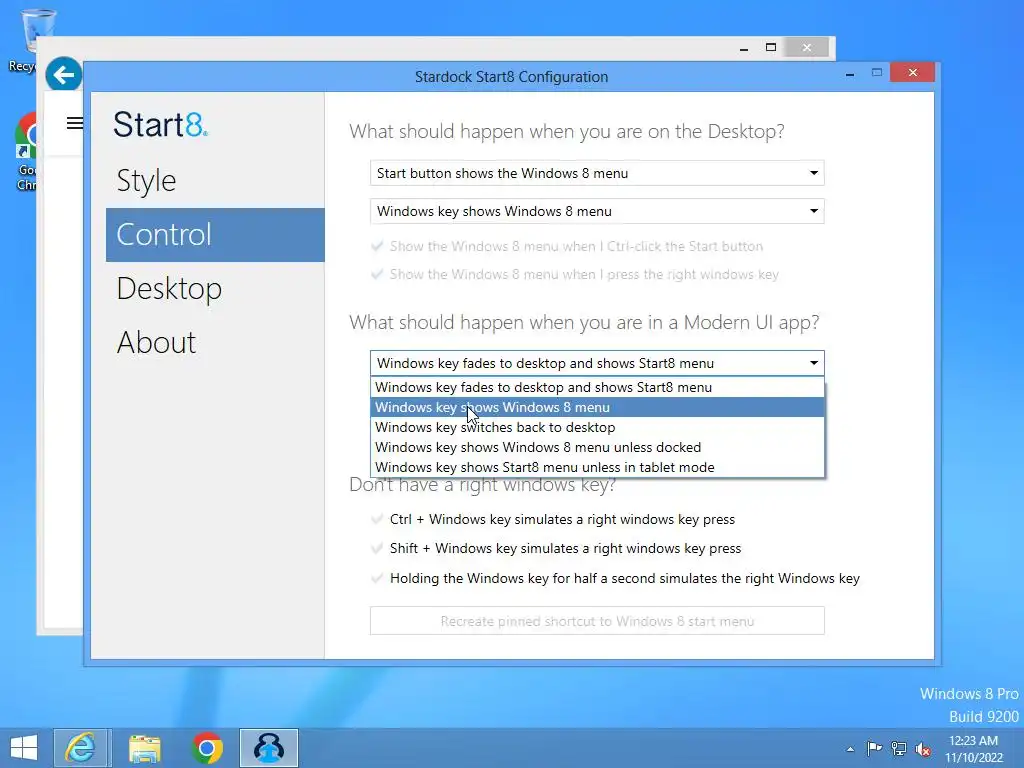1024x768 pixels.
Task: Open the taskbar clock and date
Action: [973, 749]
